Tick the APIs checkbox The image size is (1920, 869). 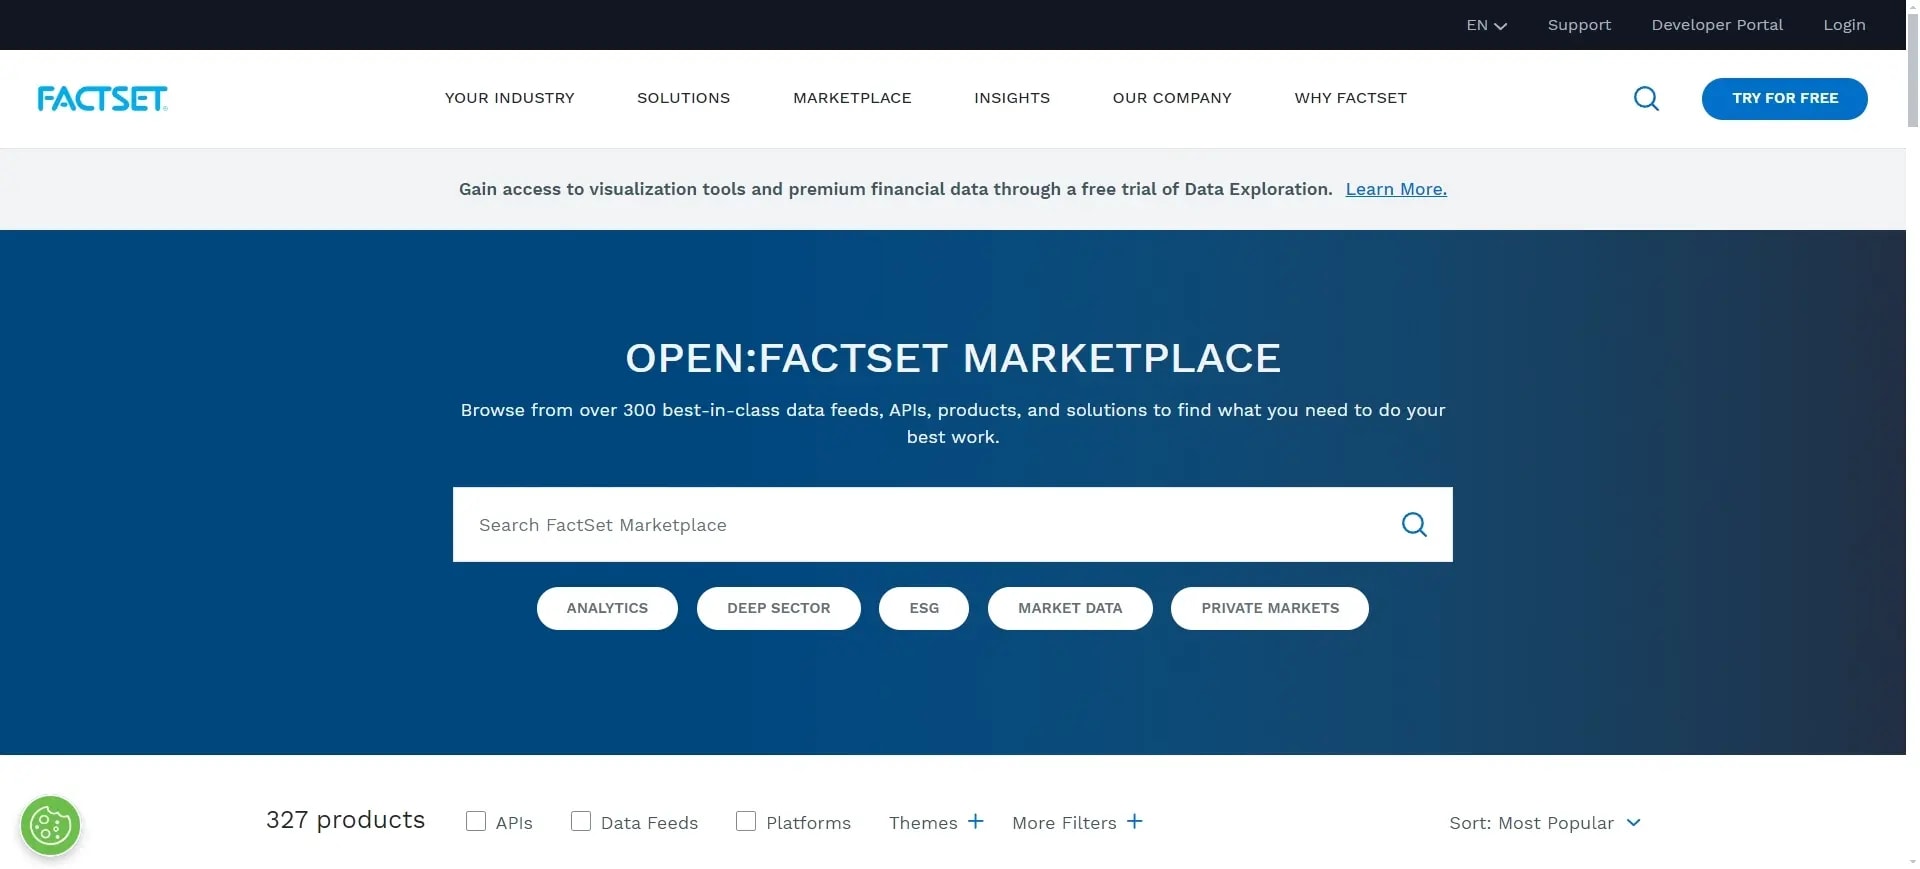pyautogui.click(x=476, y=821)
